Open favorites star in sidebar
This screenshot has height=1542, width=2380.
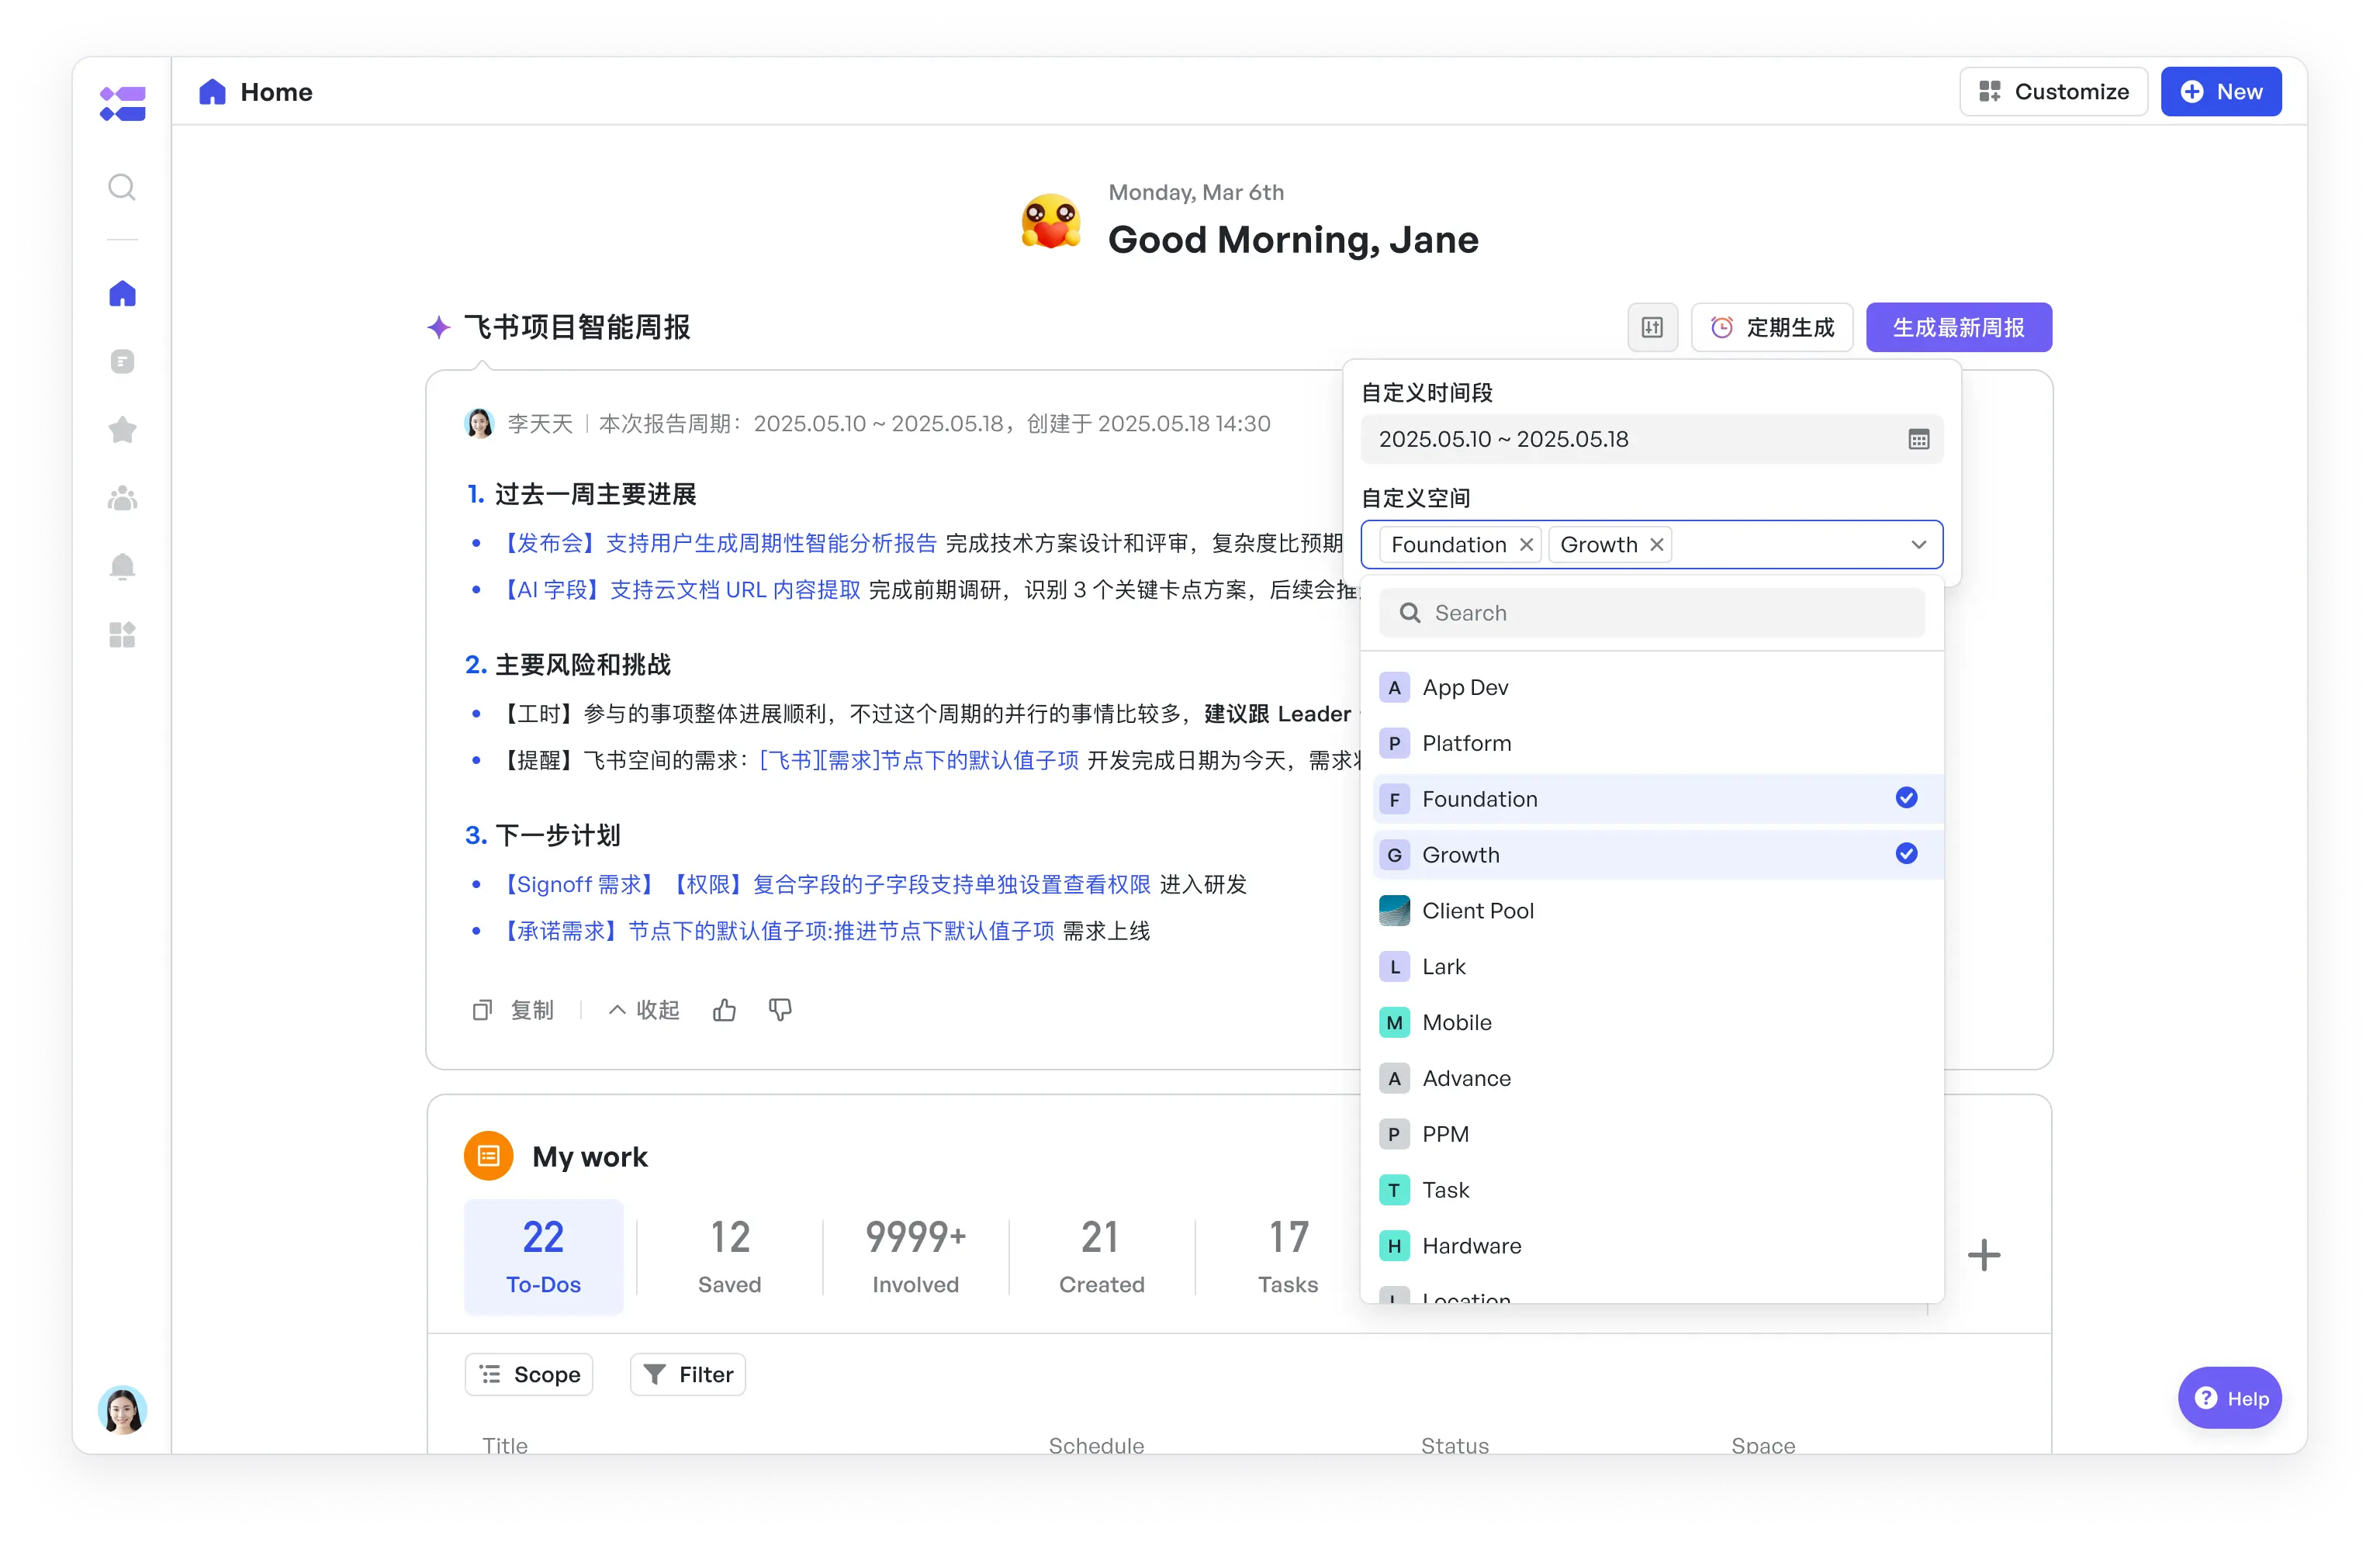pos(122,430)
